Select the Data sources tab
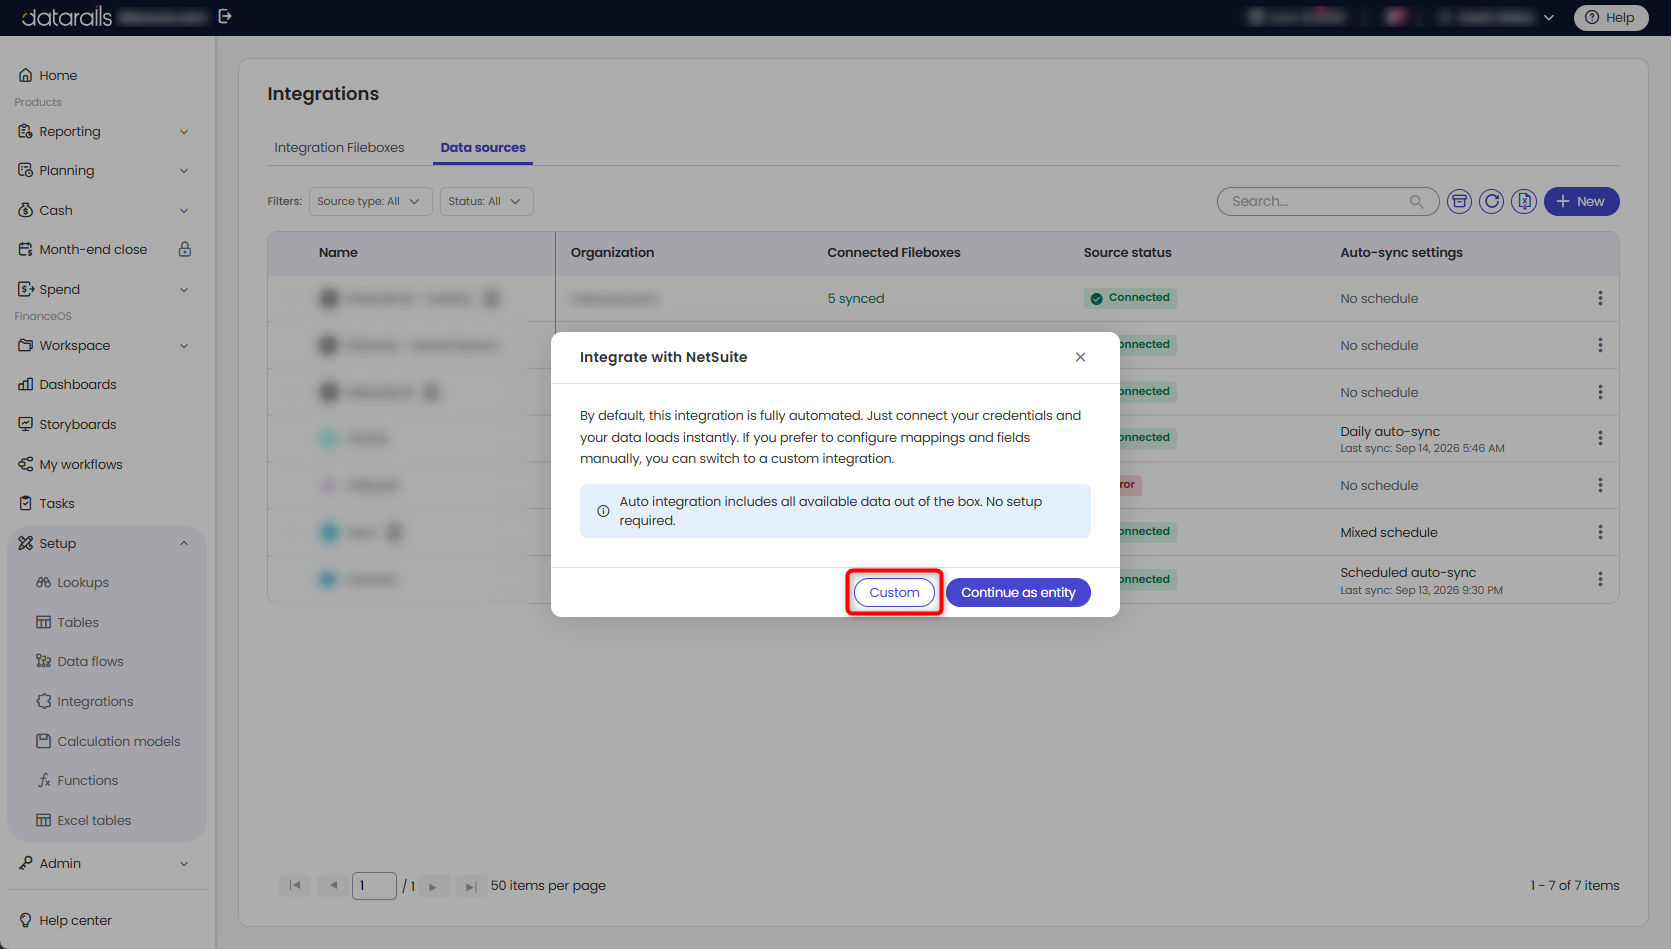 [x=483, y=147]
